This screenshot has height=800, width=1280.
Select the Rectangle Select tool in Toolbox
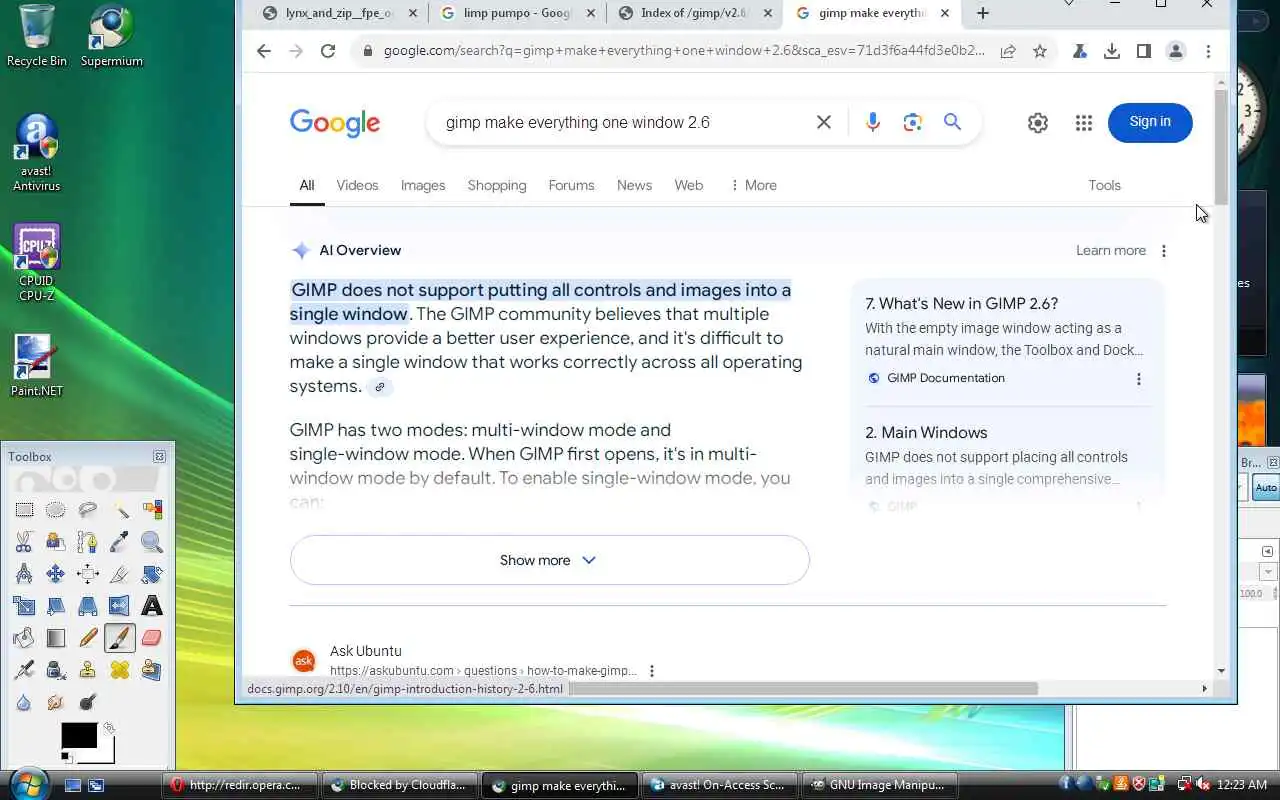tap(24, 510)
